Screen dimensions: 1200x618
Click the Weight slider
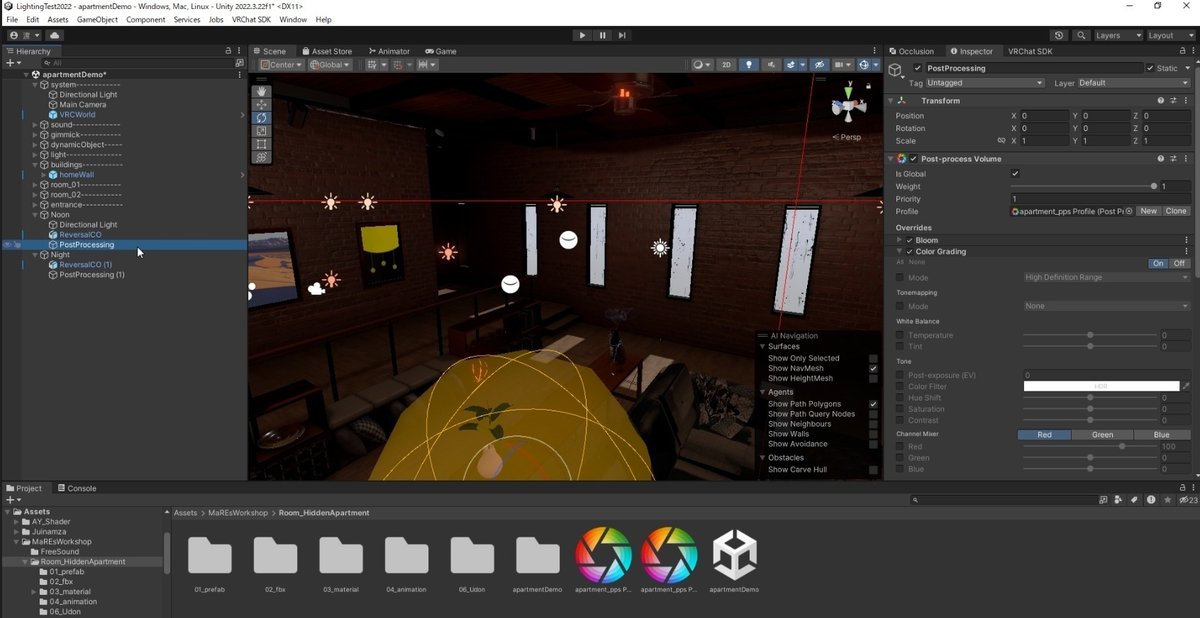click(x=1083, y=186)
